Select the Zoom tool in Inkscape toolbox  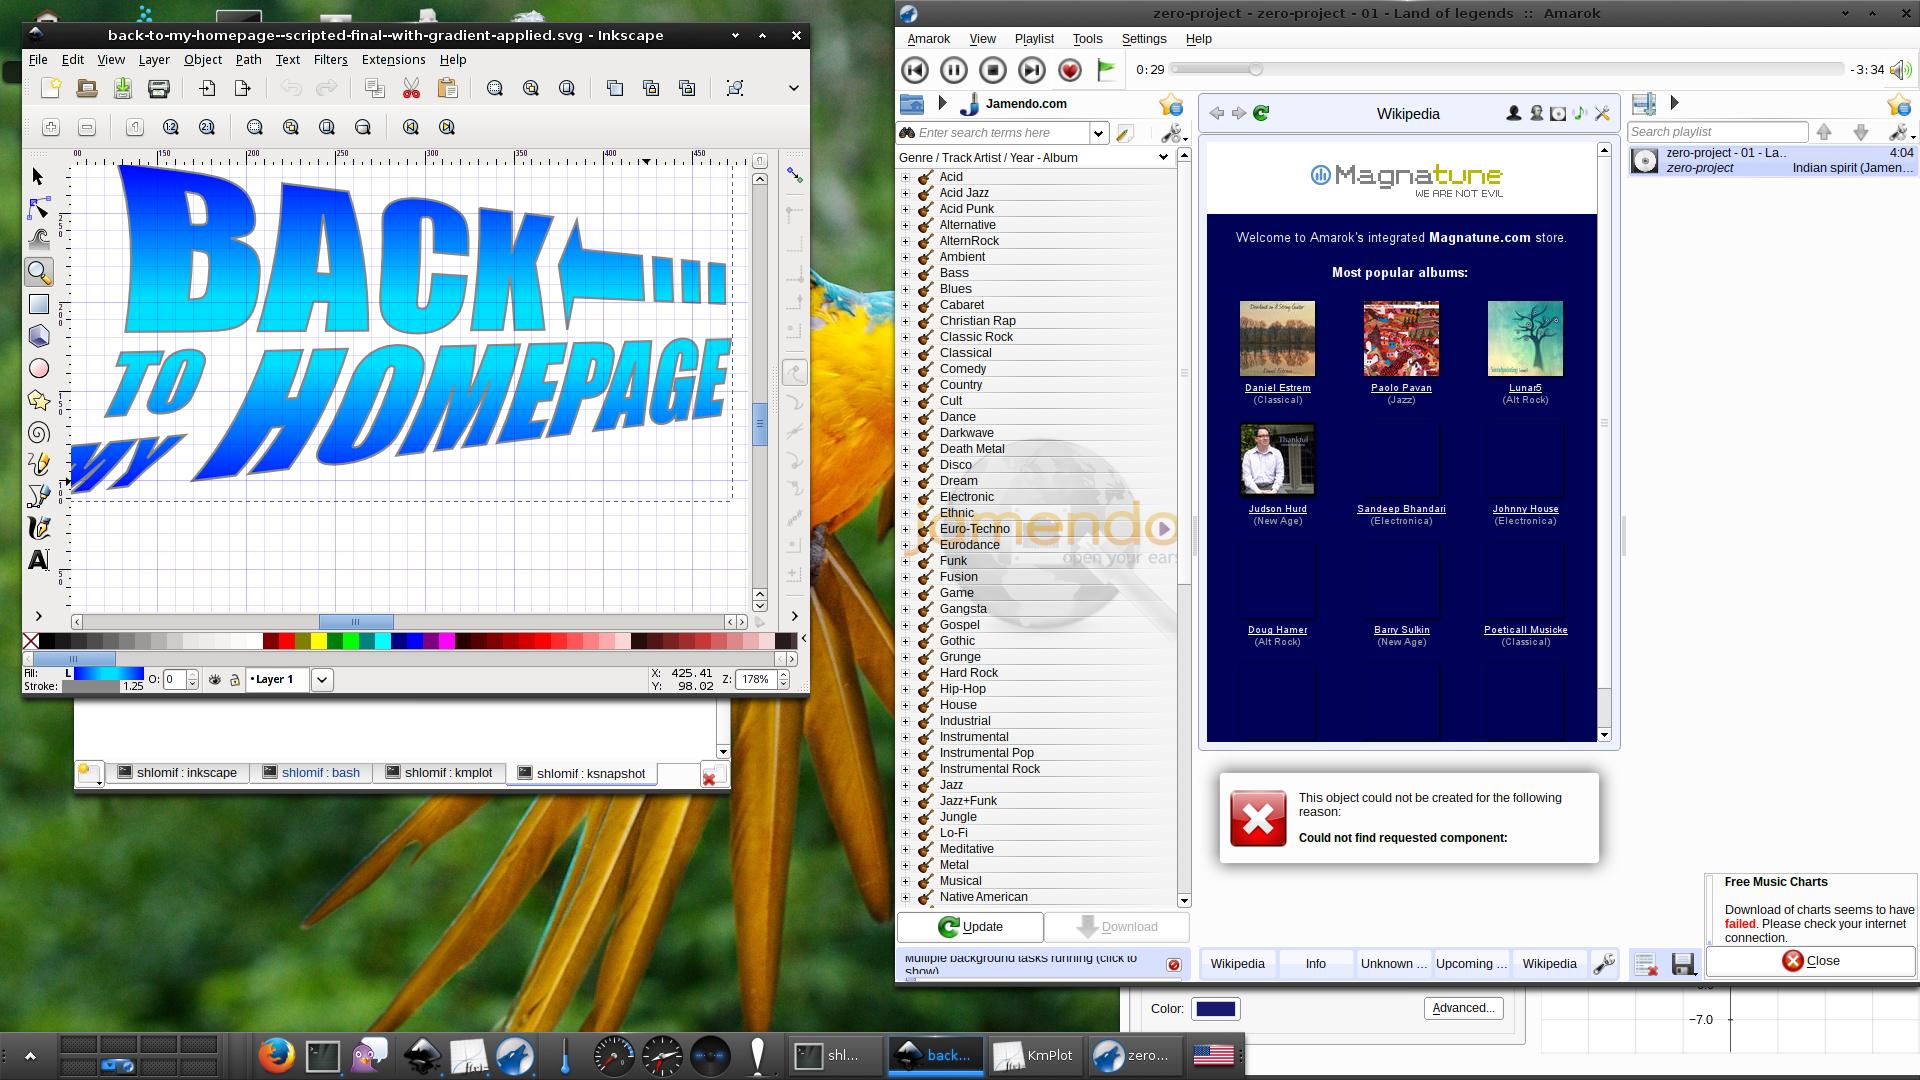(x=38, y=272)
